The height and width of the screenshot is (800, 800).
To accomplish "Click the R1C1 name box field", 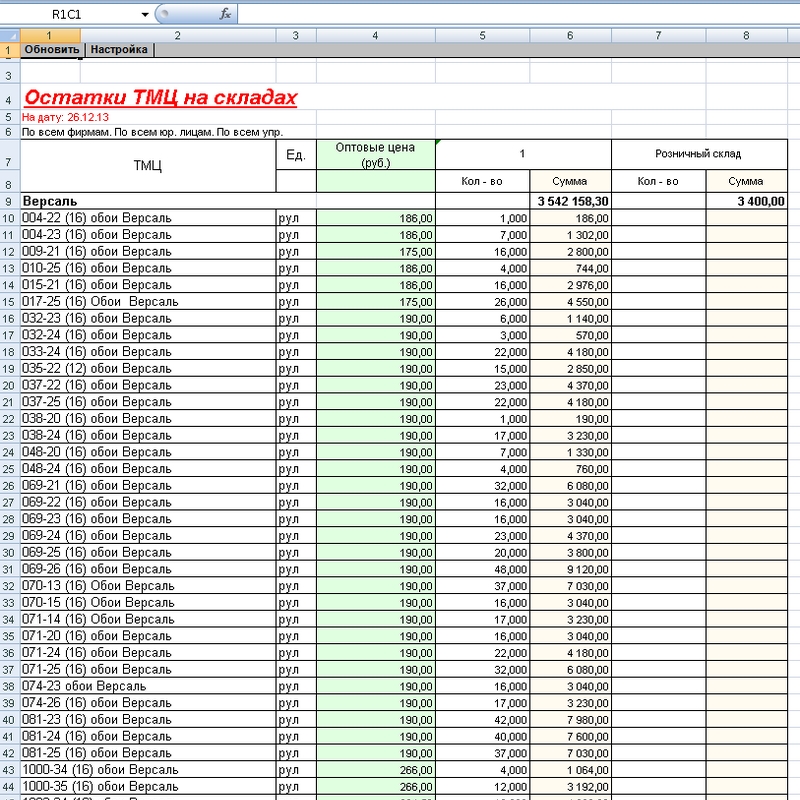I will [69, 14].
